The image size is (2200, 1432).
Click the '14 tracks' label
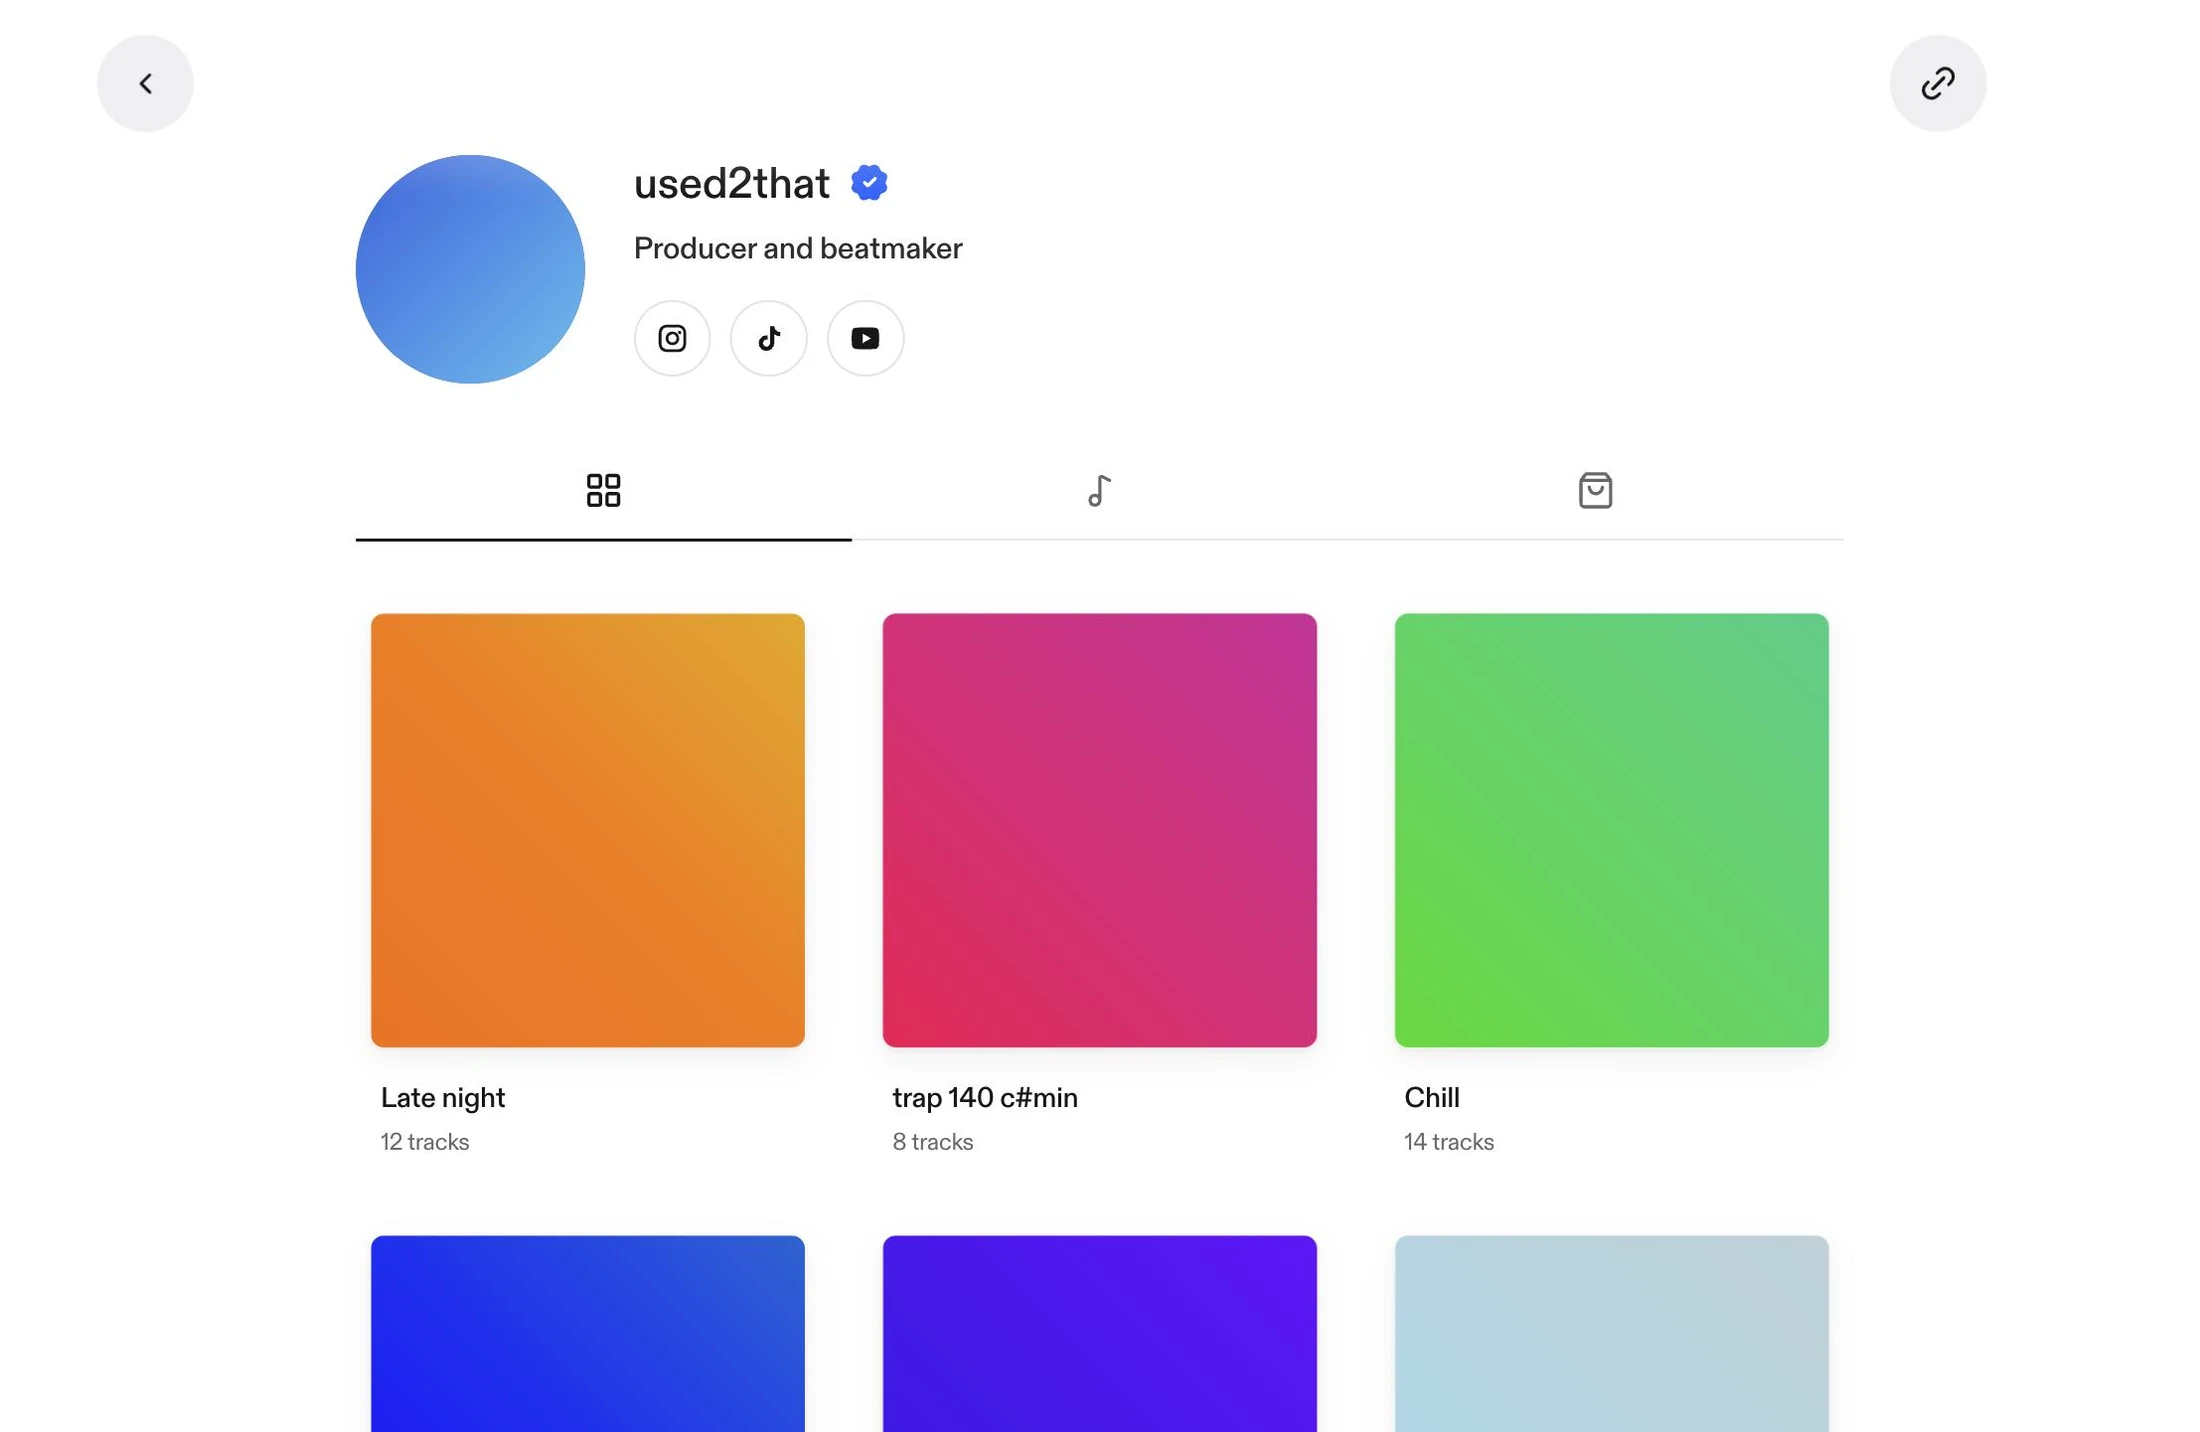pyautogui.click(x=1448, y=1142)
